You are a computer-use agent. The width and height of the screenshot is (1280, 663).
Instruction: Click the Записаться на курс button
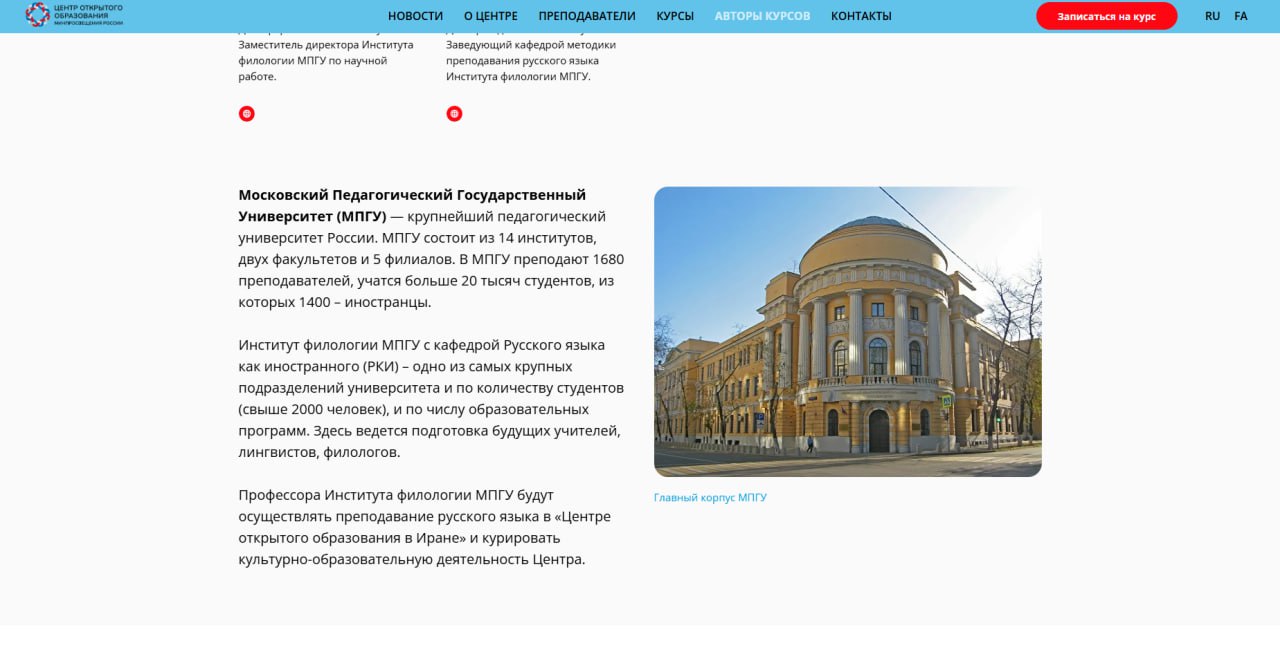point(1106,16)
